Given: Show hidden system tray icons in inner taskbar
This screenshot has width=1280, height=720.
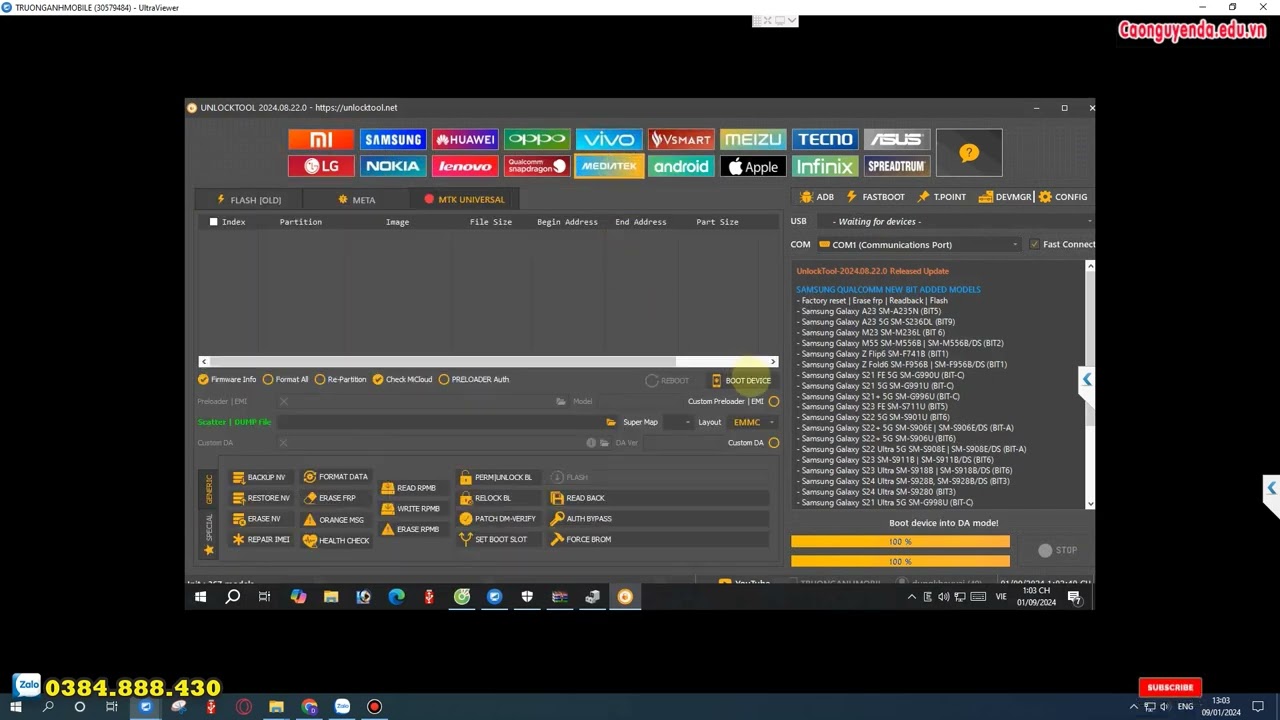Looking at the screenshot, I should pos(911,597).
